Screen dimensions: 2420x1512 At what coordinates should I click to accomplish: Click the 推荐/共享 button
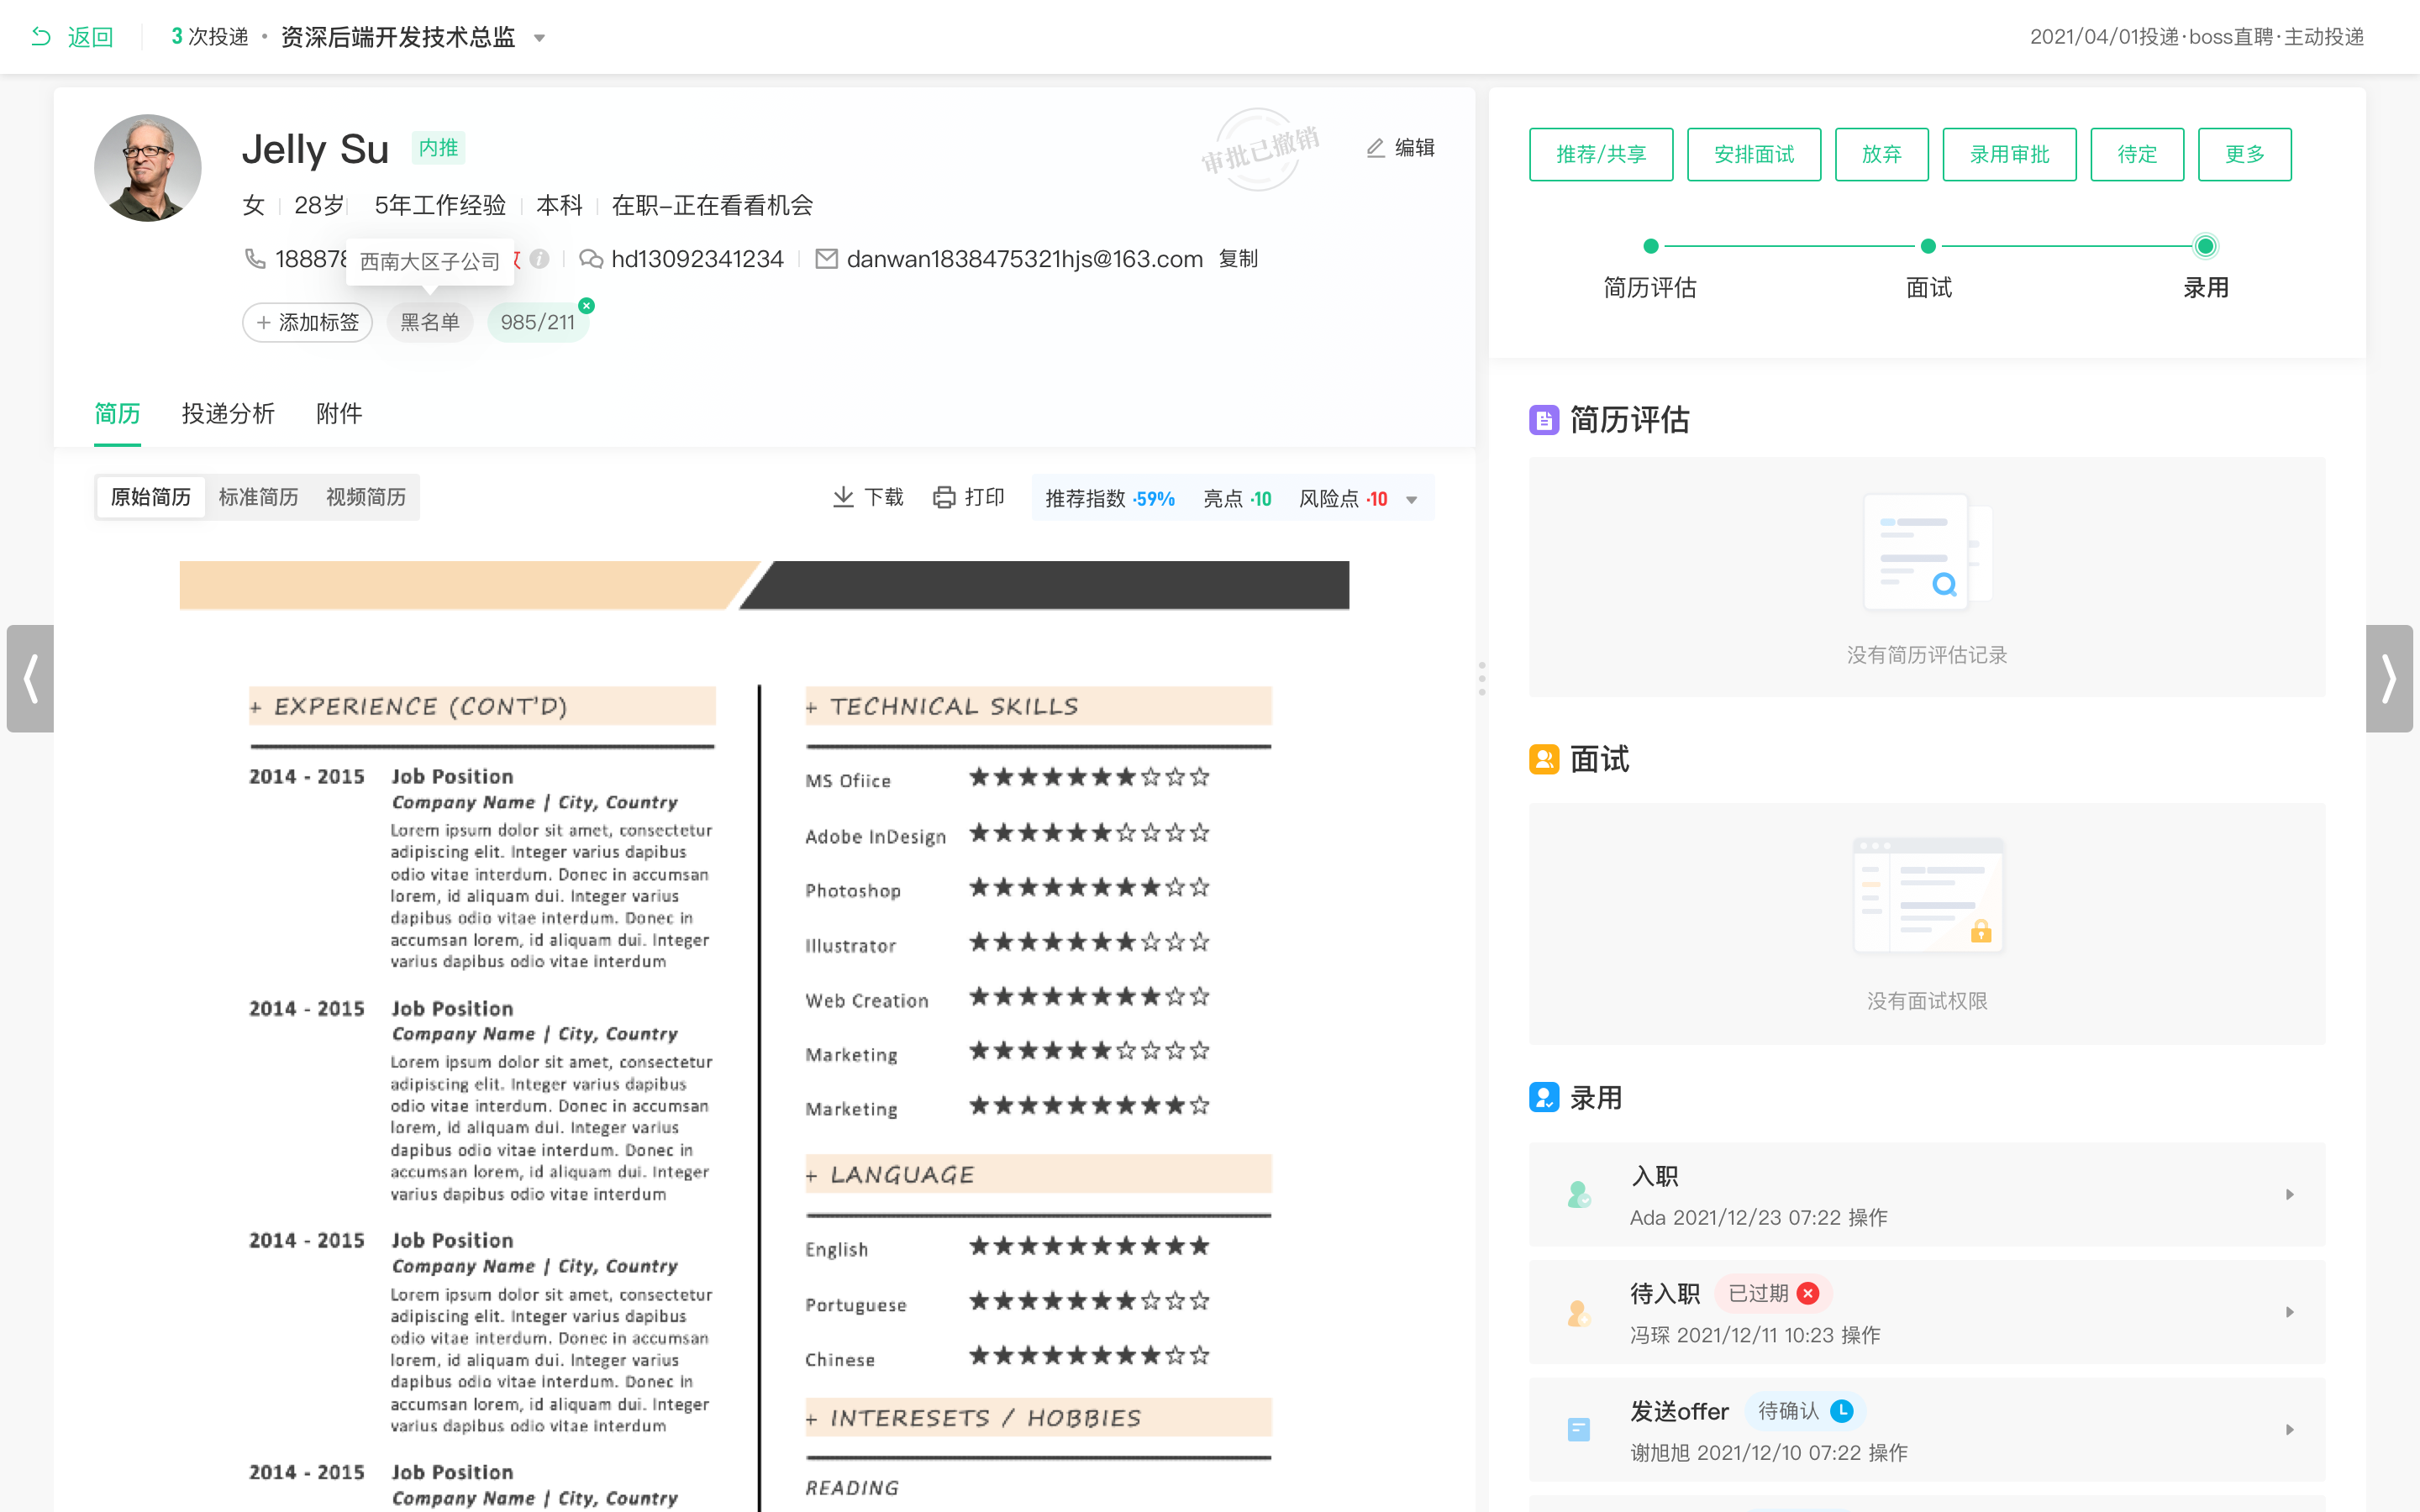click(1601, 154)
